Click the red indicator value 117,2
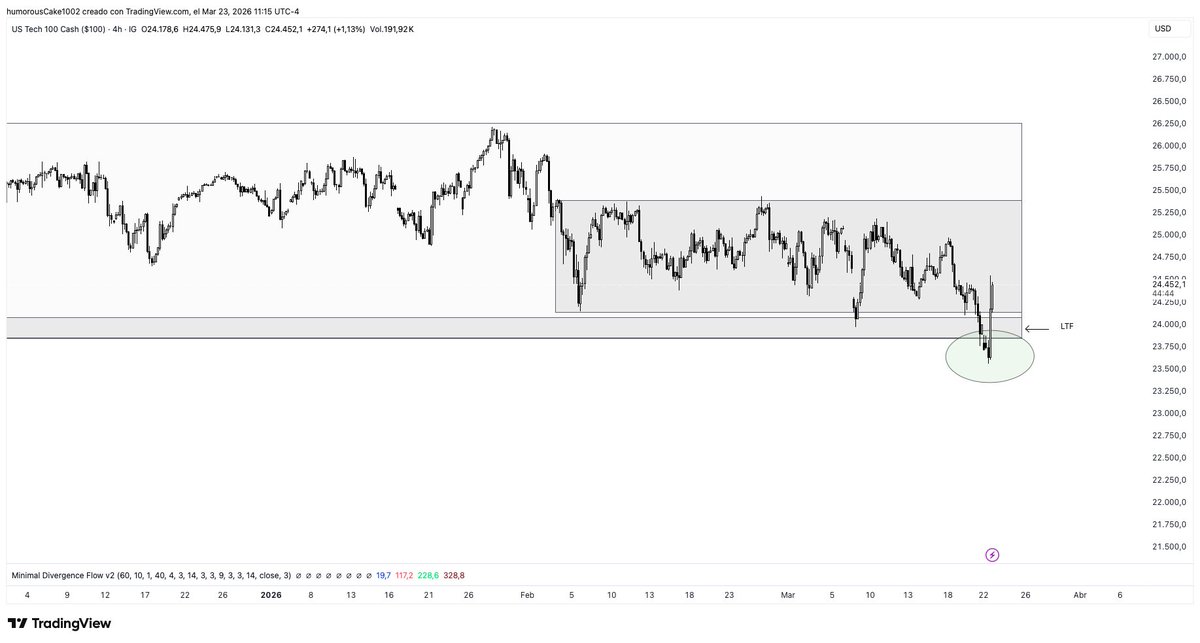The image size is (1200, 643). click(404, 575)
